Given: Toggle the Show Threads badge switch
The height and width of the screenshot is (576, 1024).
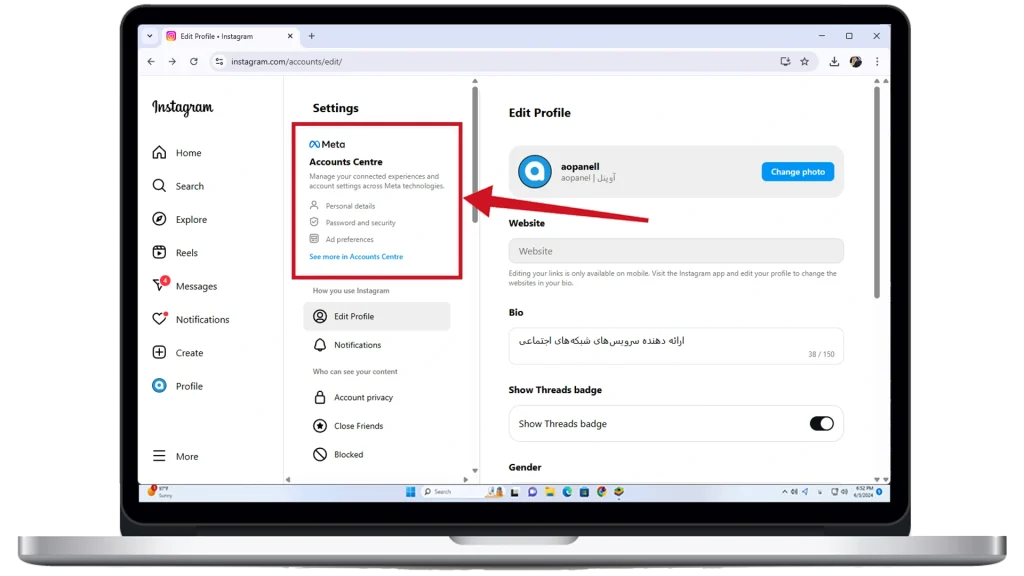Looking at the screenshot, I should 822,424.
